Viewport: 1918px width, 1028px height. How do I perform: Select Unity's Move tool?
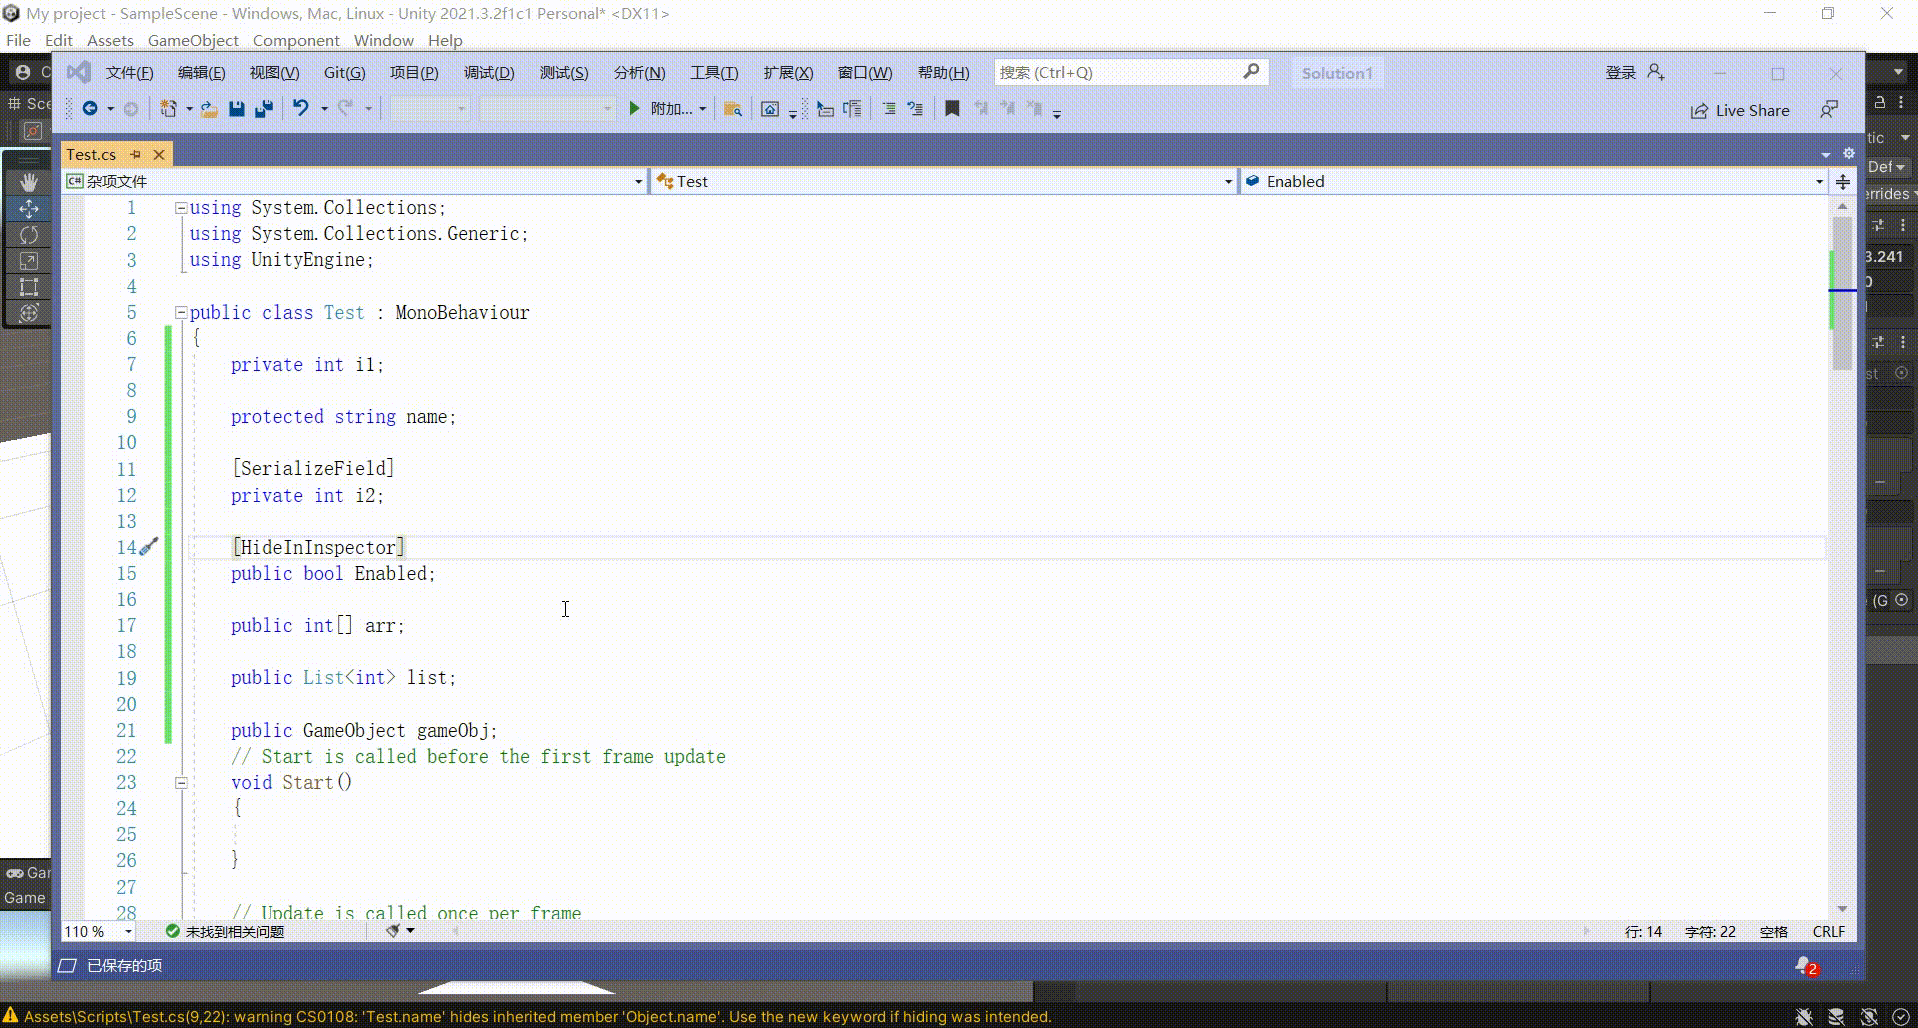point(29,208)
